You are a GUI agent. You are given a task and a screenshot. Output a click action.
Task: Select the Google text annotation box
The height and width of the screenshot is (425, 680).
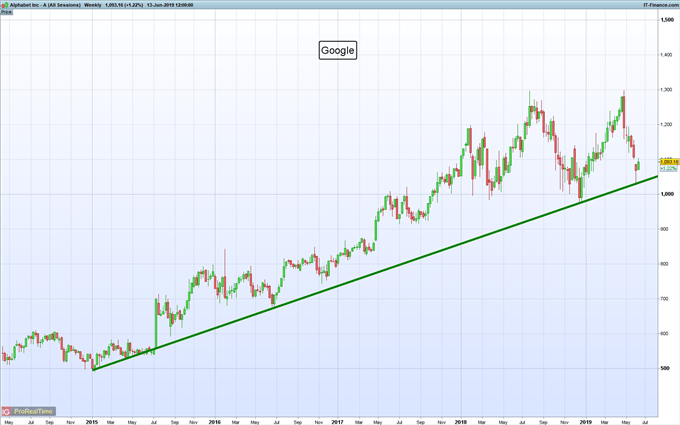[x=338, y=50]
